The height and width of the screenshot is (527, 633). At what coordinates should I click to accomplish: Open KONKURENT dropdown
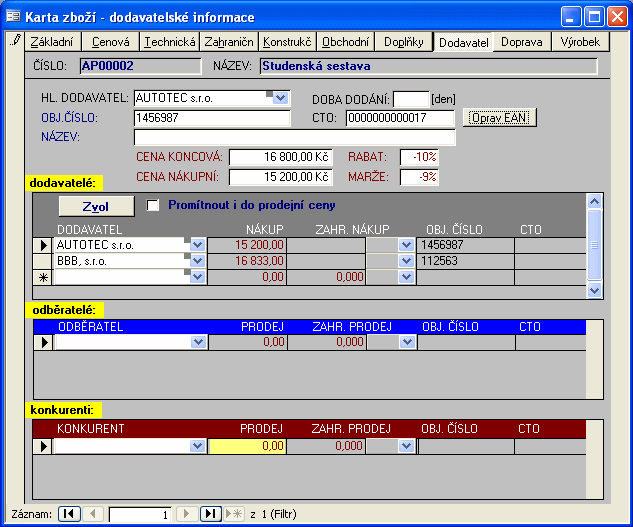(x=197, y=446)
